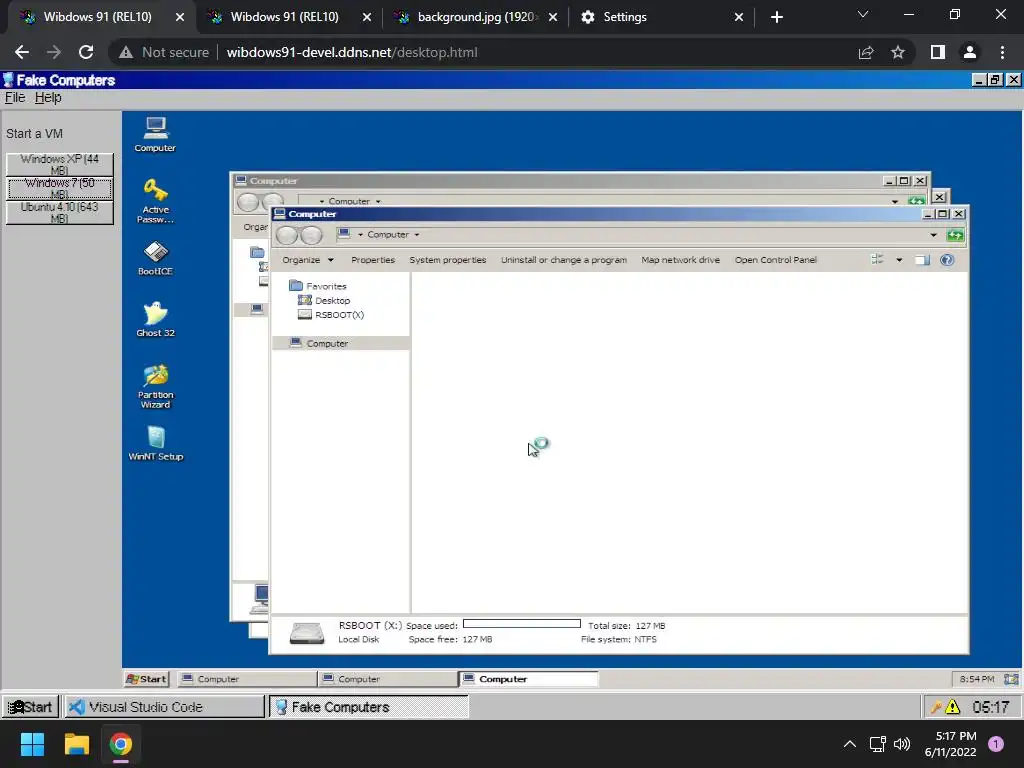Click Map network drive
1024x768 pixels.
click(680, 260)
